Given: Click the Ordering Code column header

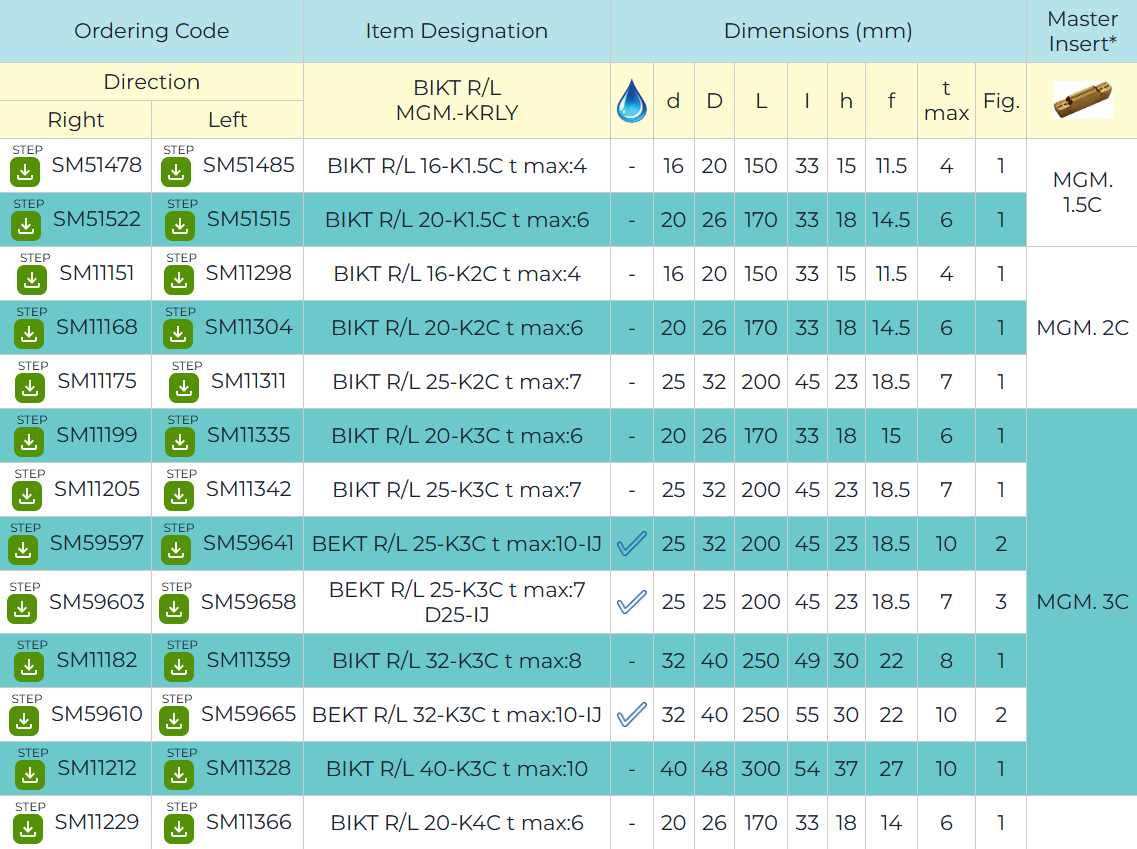Looking at the screenshot, I should 151,31.
